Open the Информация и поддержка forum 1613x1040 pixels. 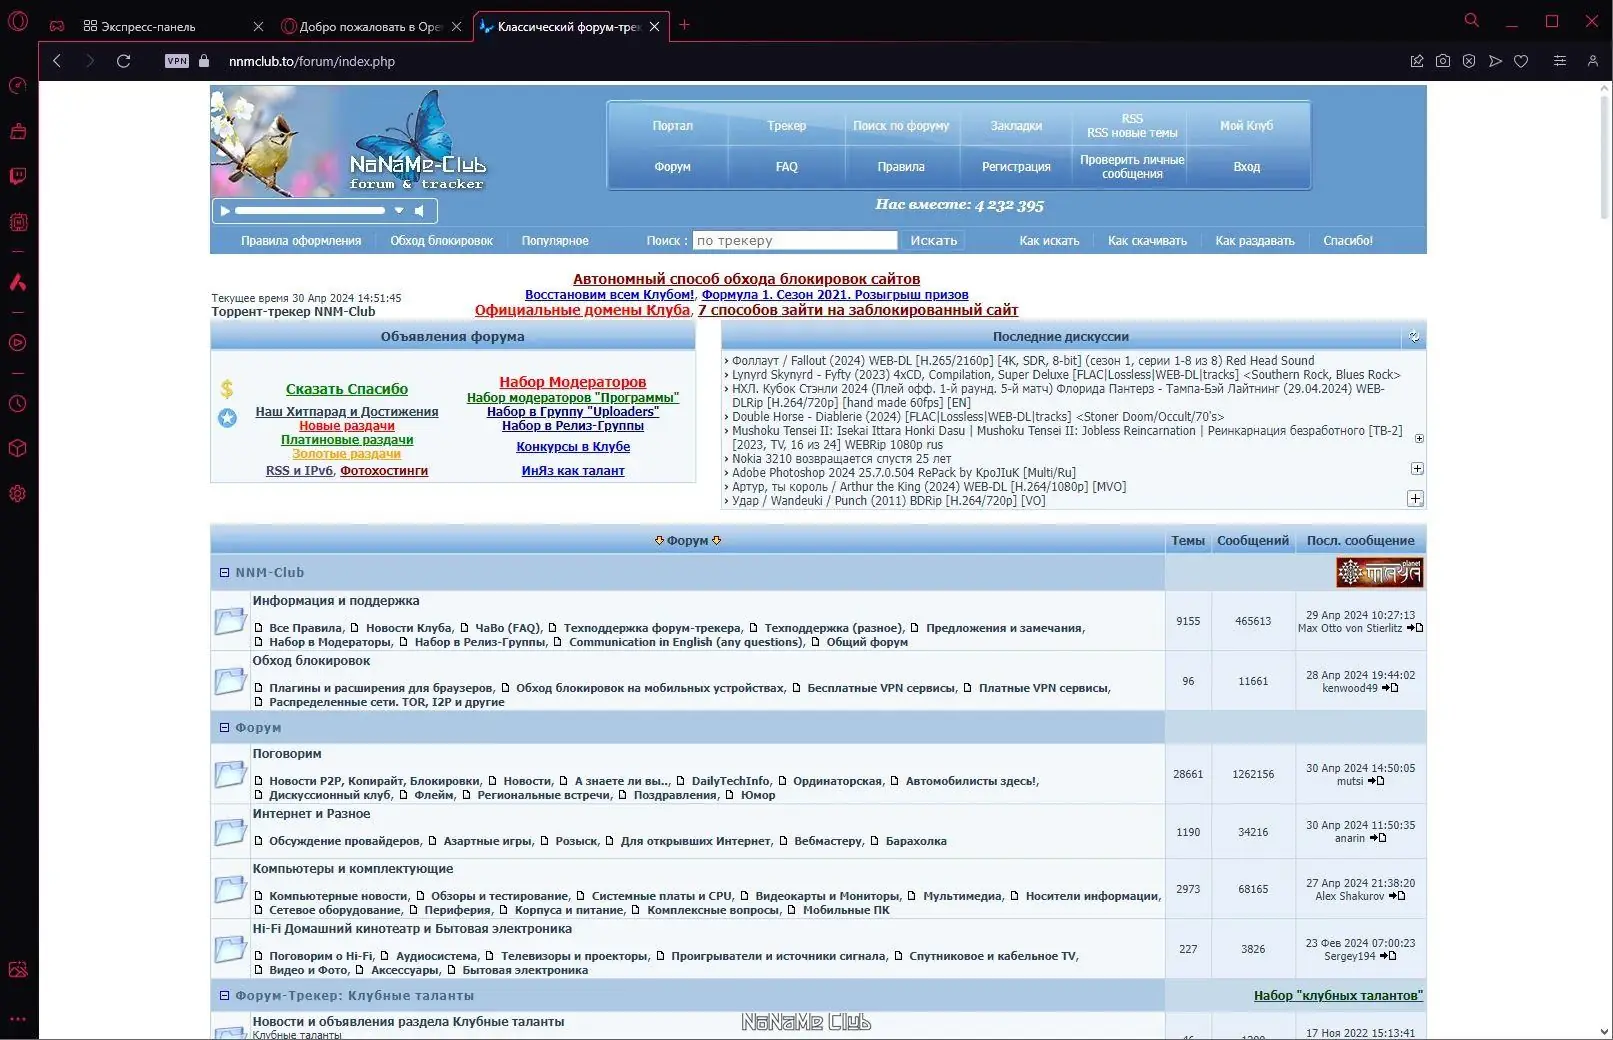pyautogui.click(x=336, y=601)
